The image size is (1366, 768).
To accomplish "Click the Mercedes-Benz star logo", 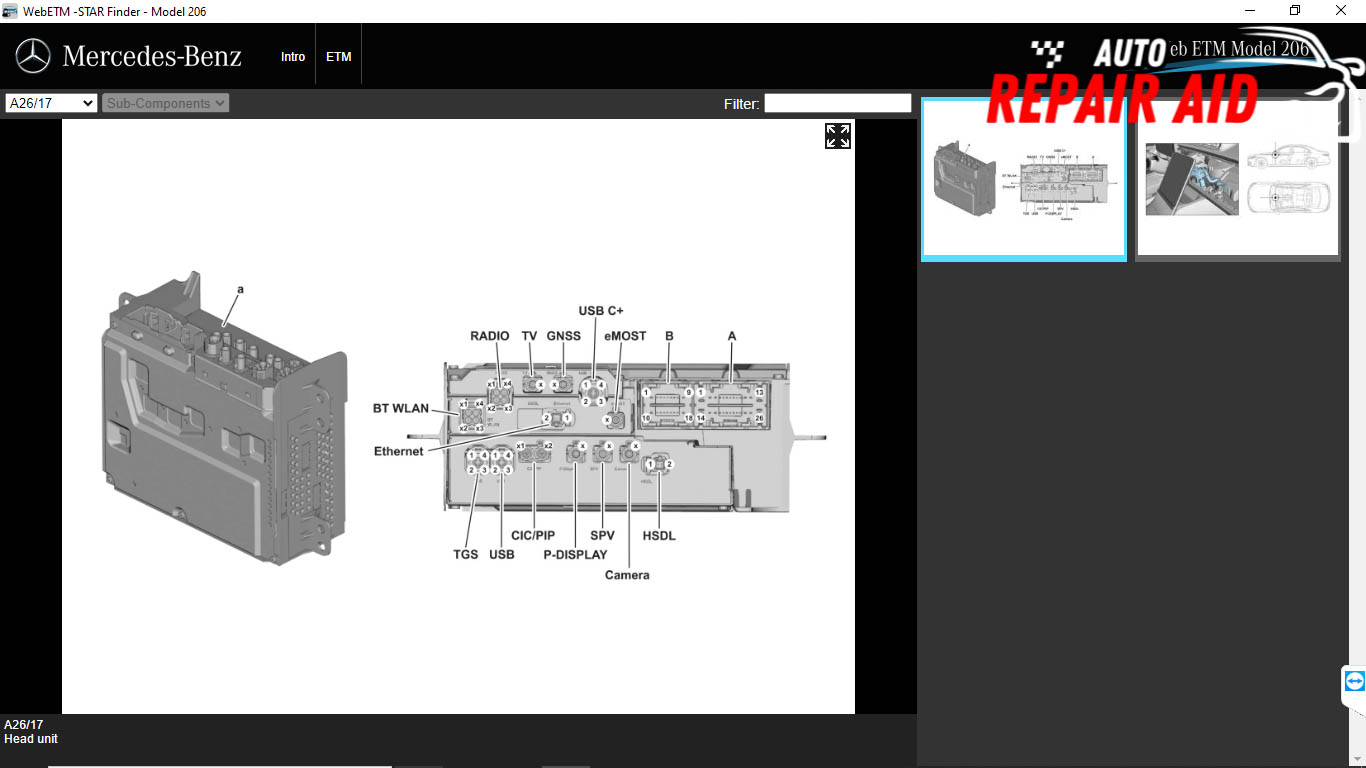I will pyautogui.click(x=33, y=56).
